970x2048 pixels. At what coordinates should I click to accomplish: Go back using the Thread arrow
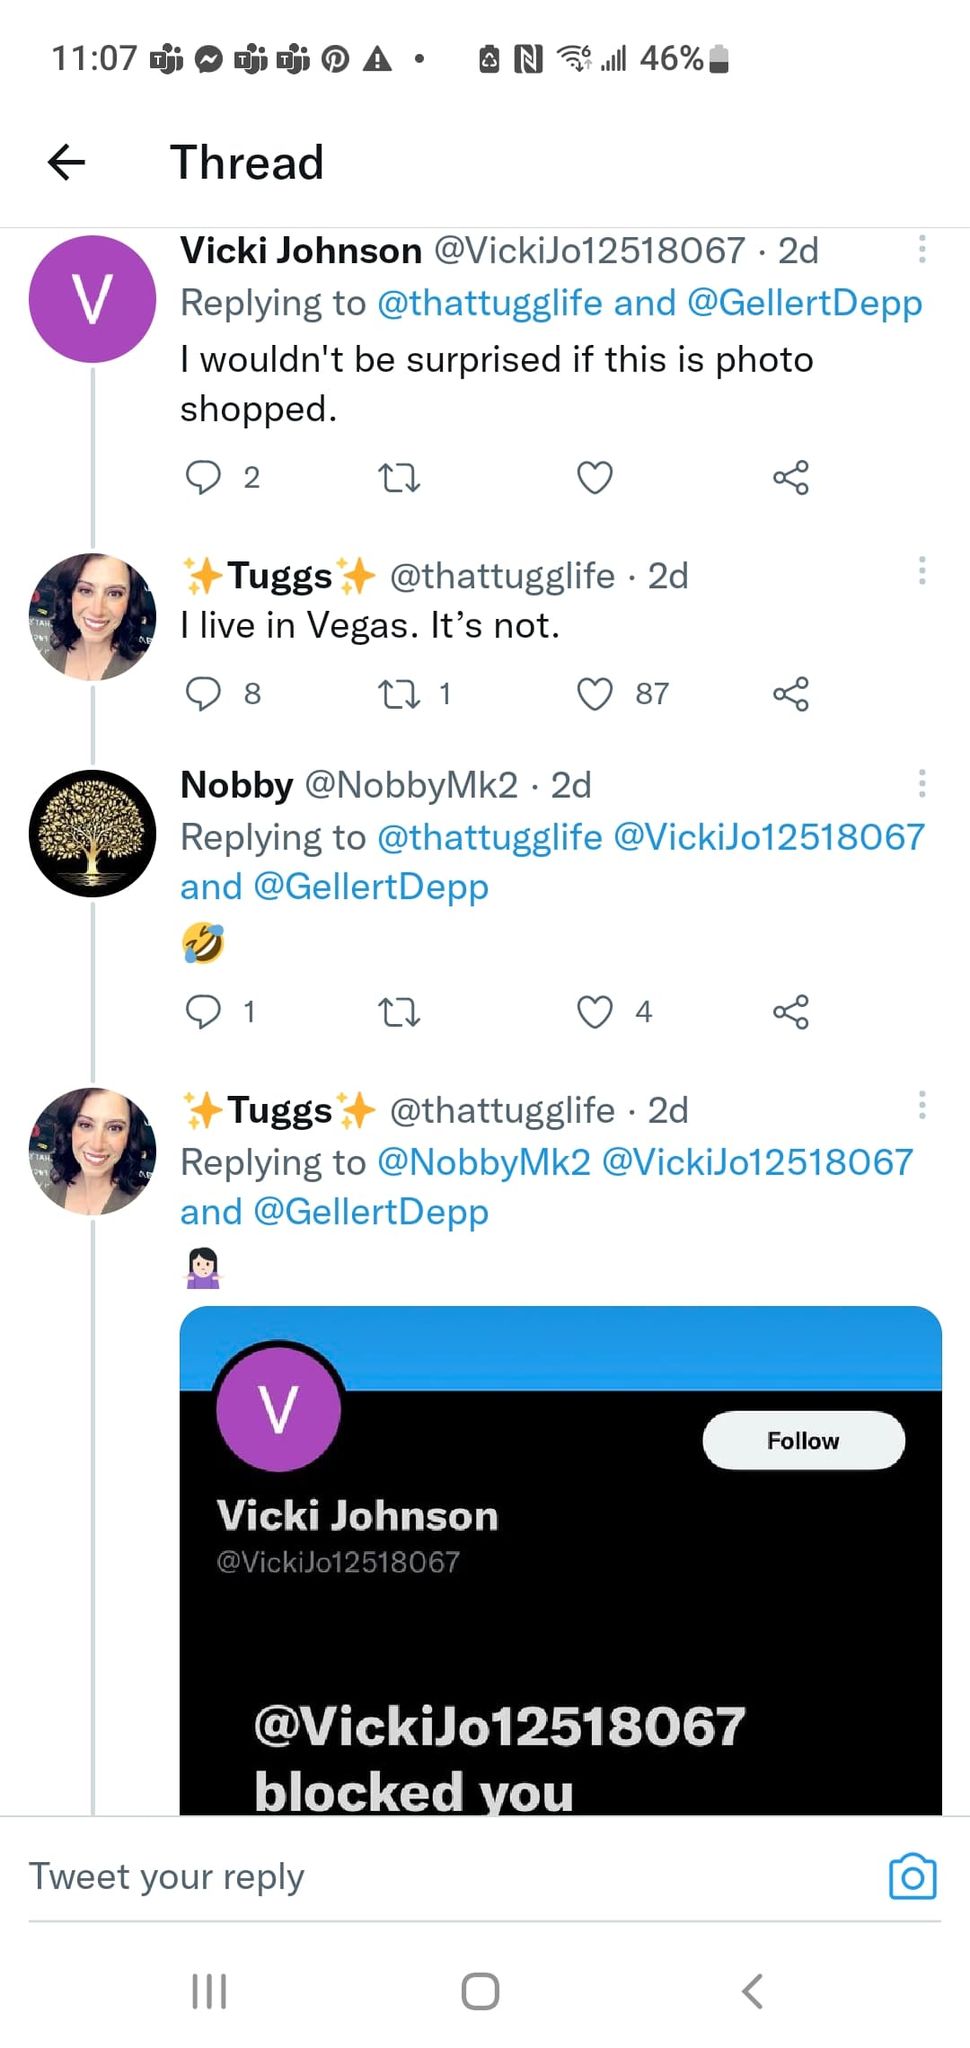pos(66,162)
